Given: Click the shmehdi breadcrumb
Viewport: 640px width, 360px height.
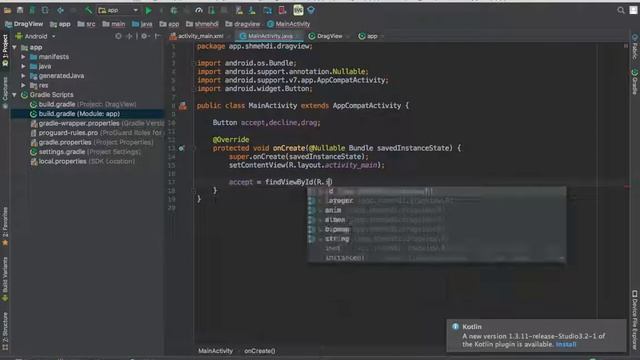Looking at the screenshot, I should [202, 24].
